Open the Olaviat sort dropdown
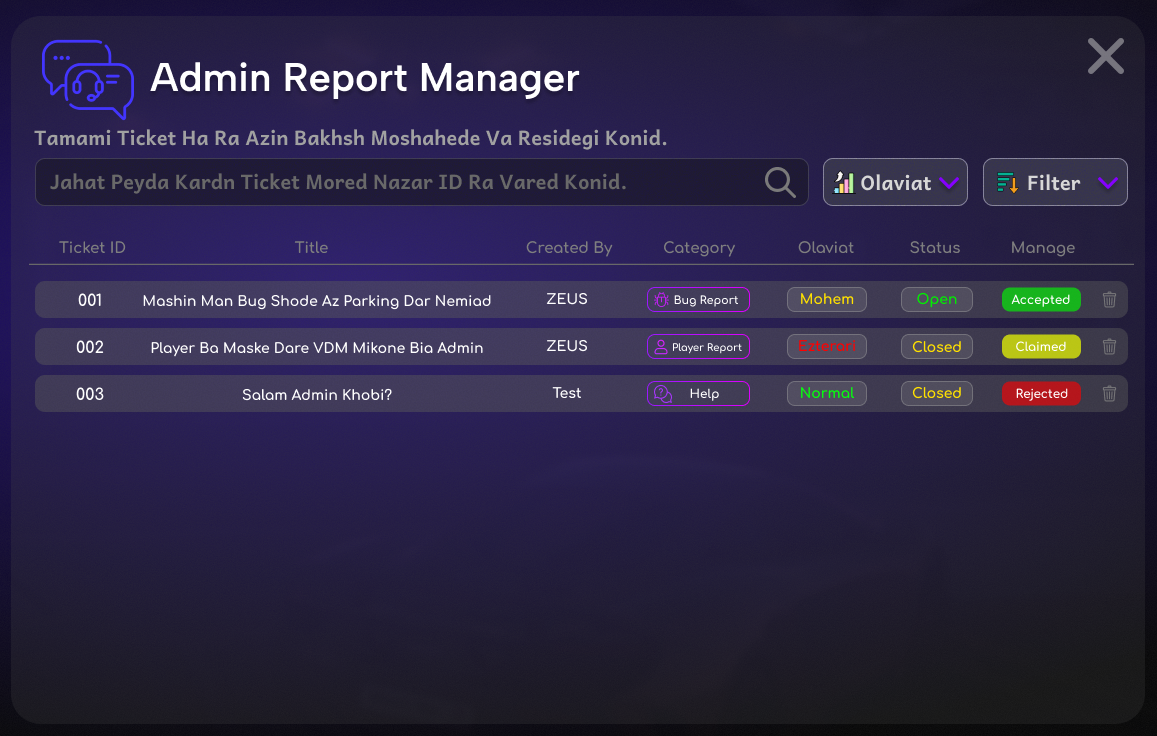1157x736 pixels. tap(895, 182)
